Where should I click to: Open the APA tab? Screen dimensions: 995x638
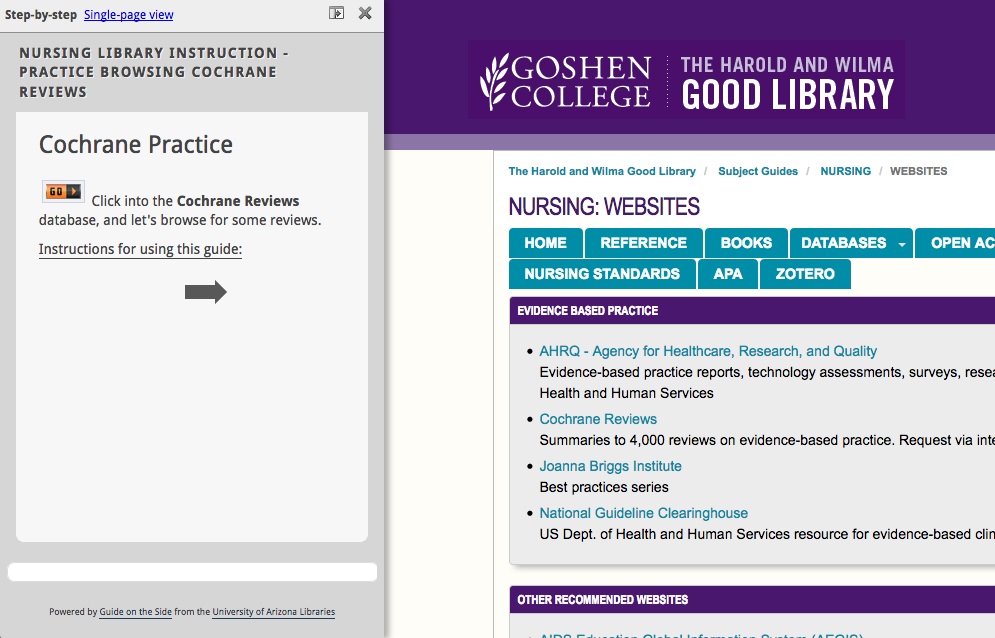727,274
